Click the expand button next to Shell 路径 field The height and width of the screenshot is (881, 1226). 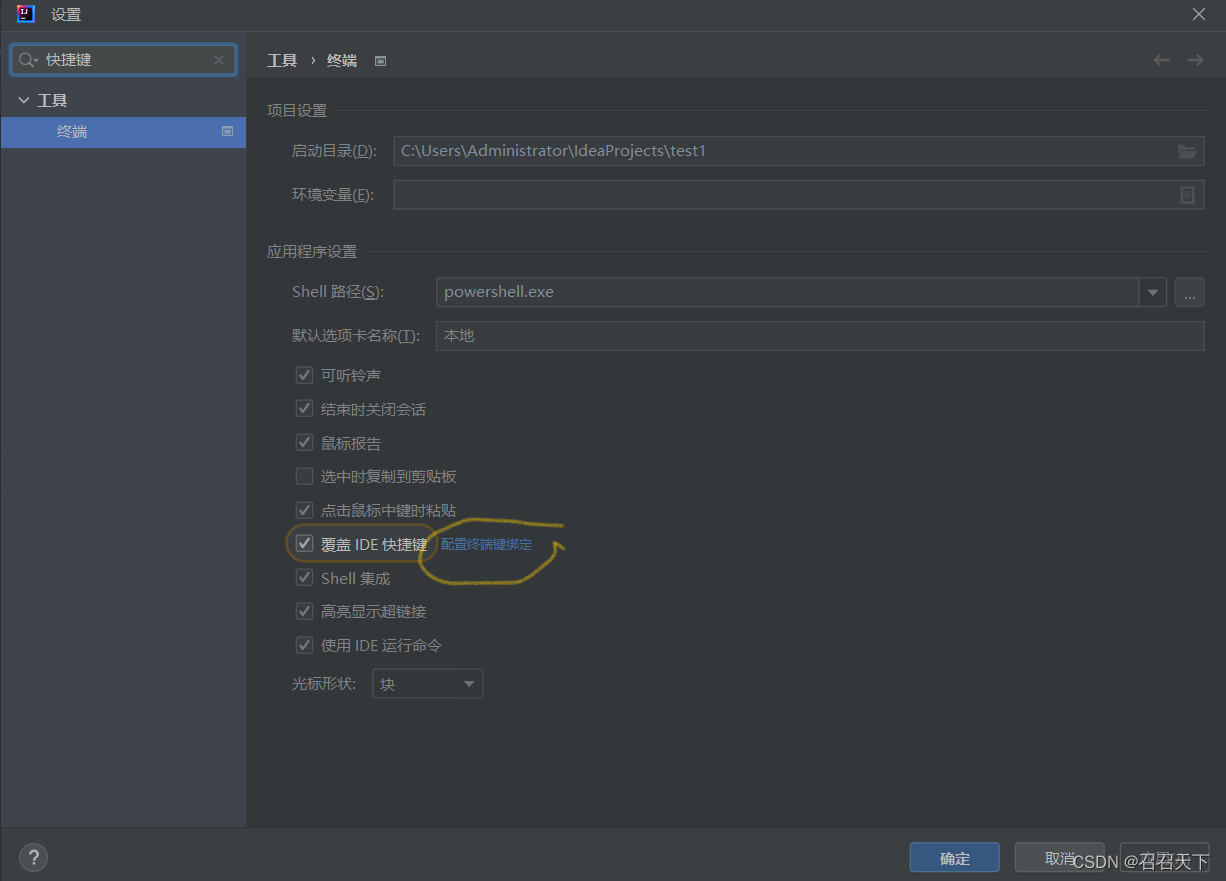pyautogui.click(x=1189, y=292)
